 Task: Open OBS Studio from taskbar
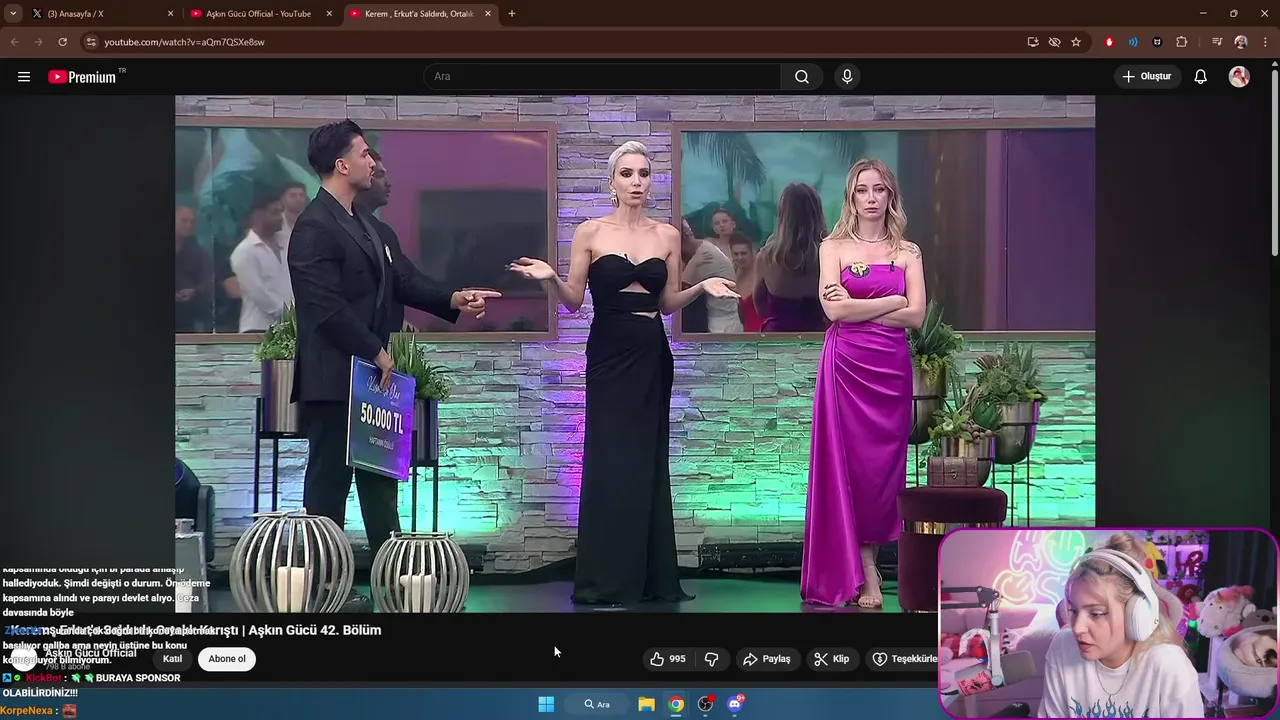706,704
